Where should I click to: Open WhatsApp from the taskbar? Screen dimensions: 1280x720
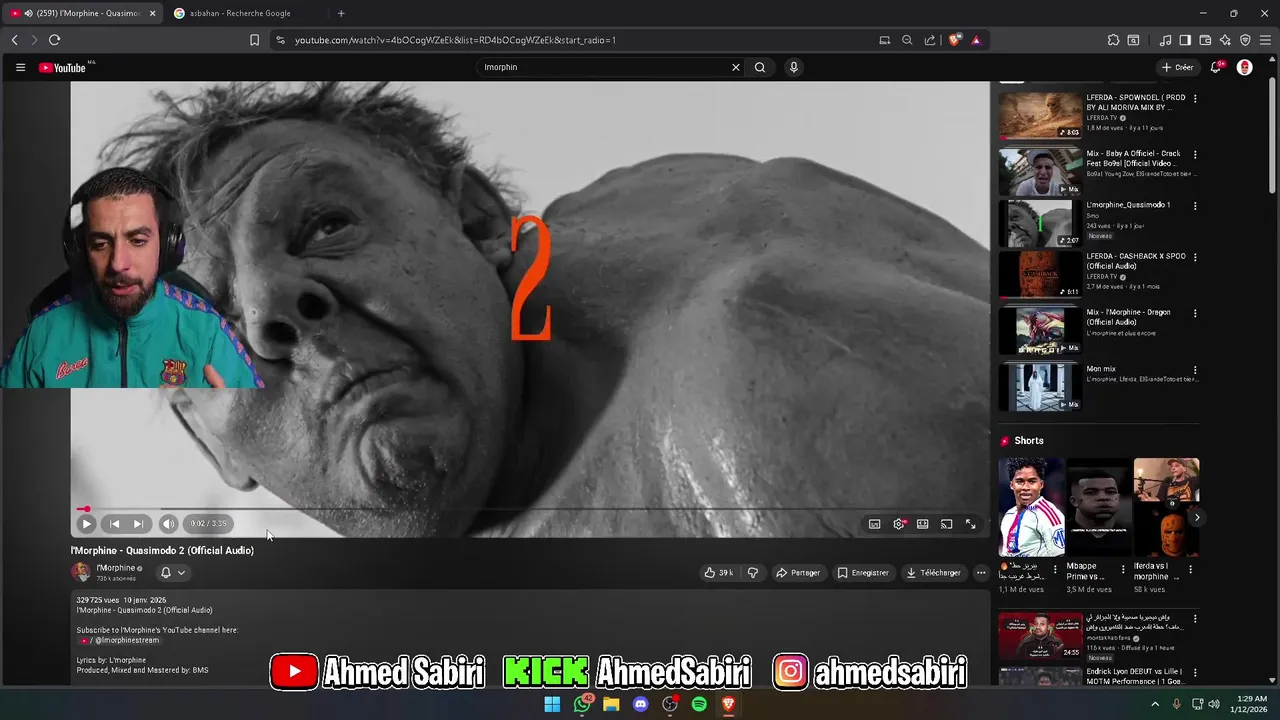click(582, 704)
